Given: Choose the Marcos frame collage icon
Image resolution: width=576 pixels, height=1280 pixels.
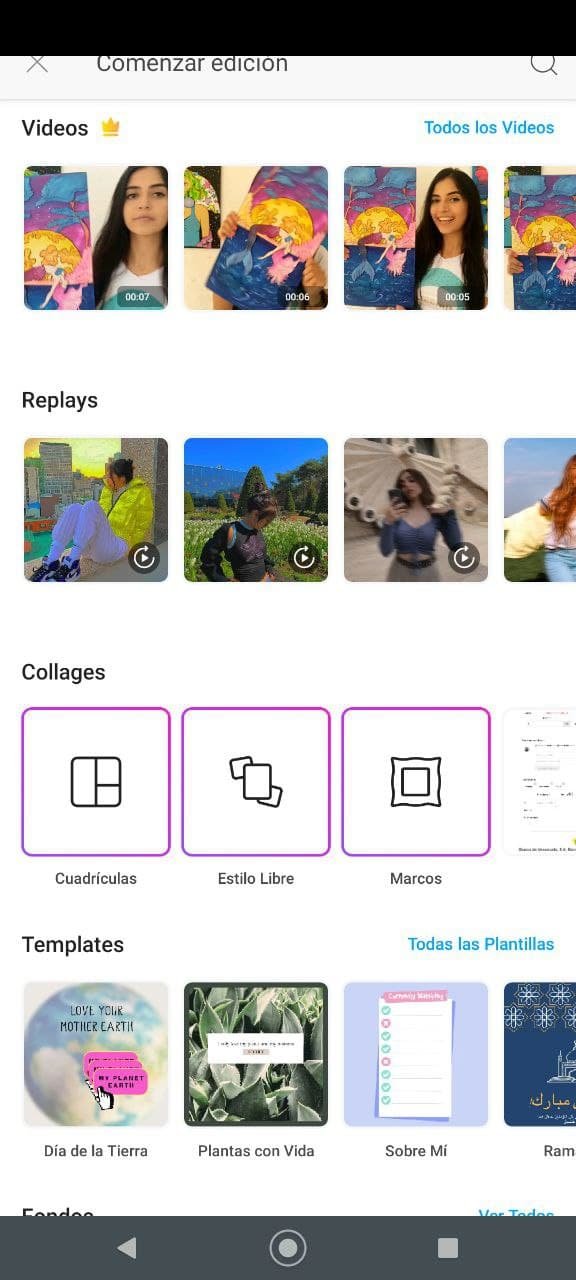Looking at the screenshot, I should (416, 782).
